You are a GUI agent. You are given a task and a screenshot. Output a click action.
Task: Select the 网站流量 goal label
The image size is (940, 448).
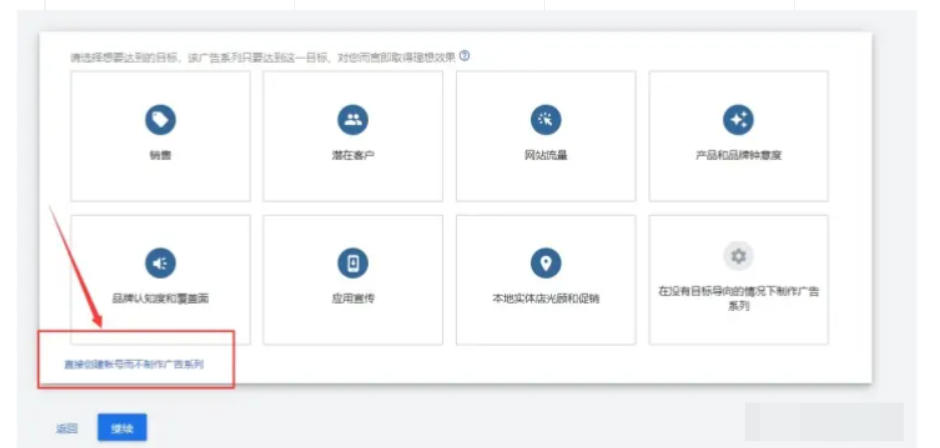[546, 156]
